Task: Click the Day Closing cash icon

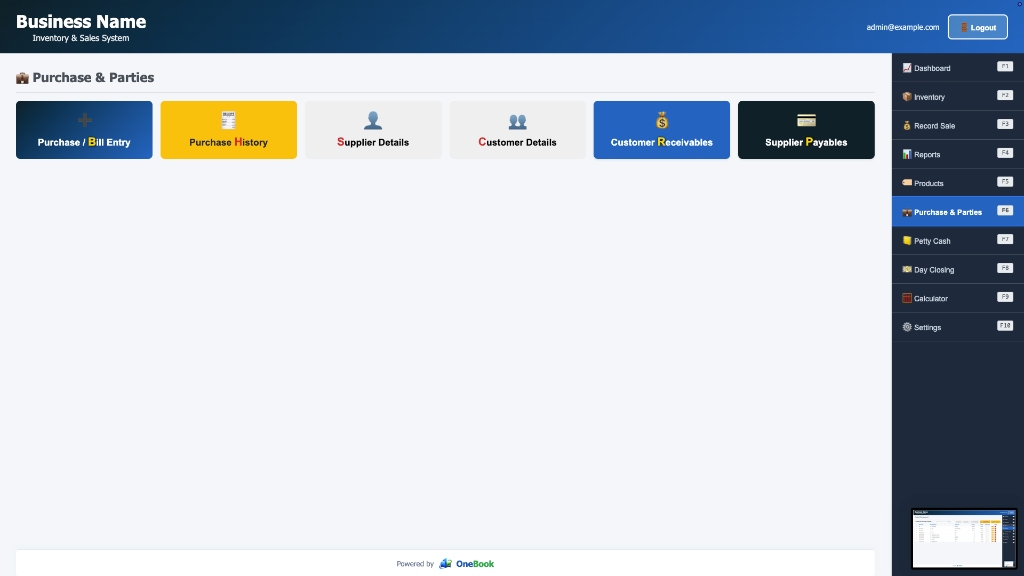Action: pyautogui.click(x=906, y=269)
